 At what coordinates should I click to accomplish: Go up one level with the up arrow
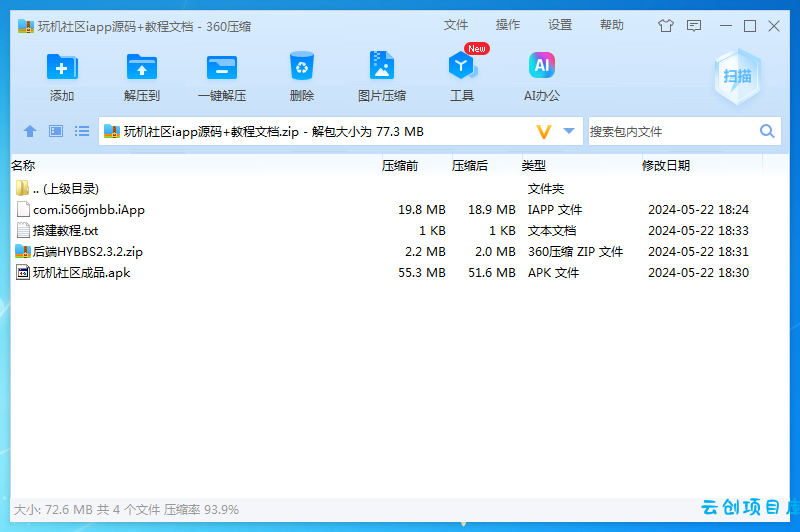click(30, 131)
